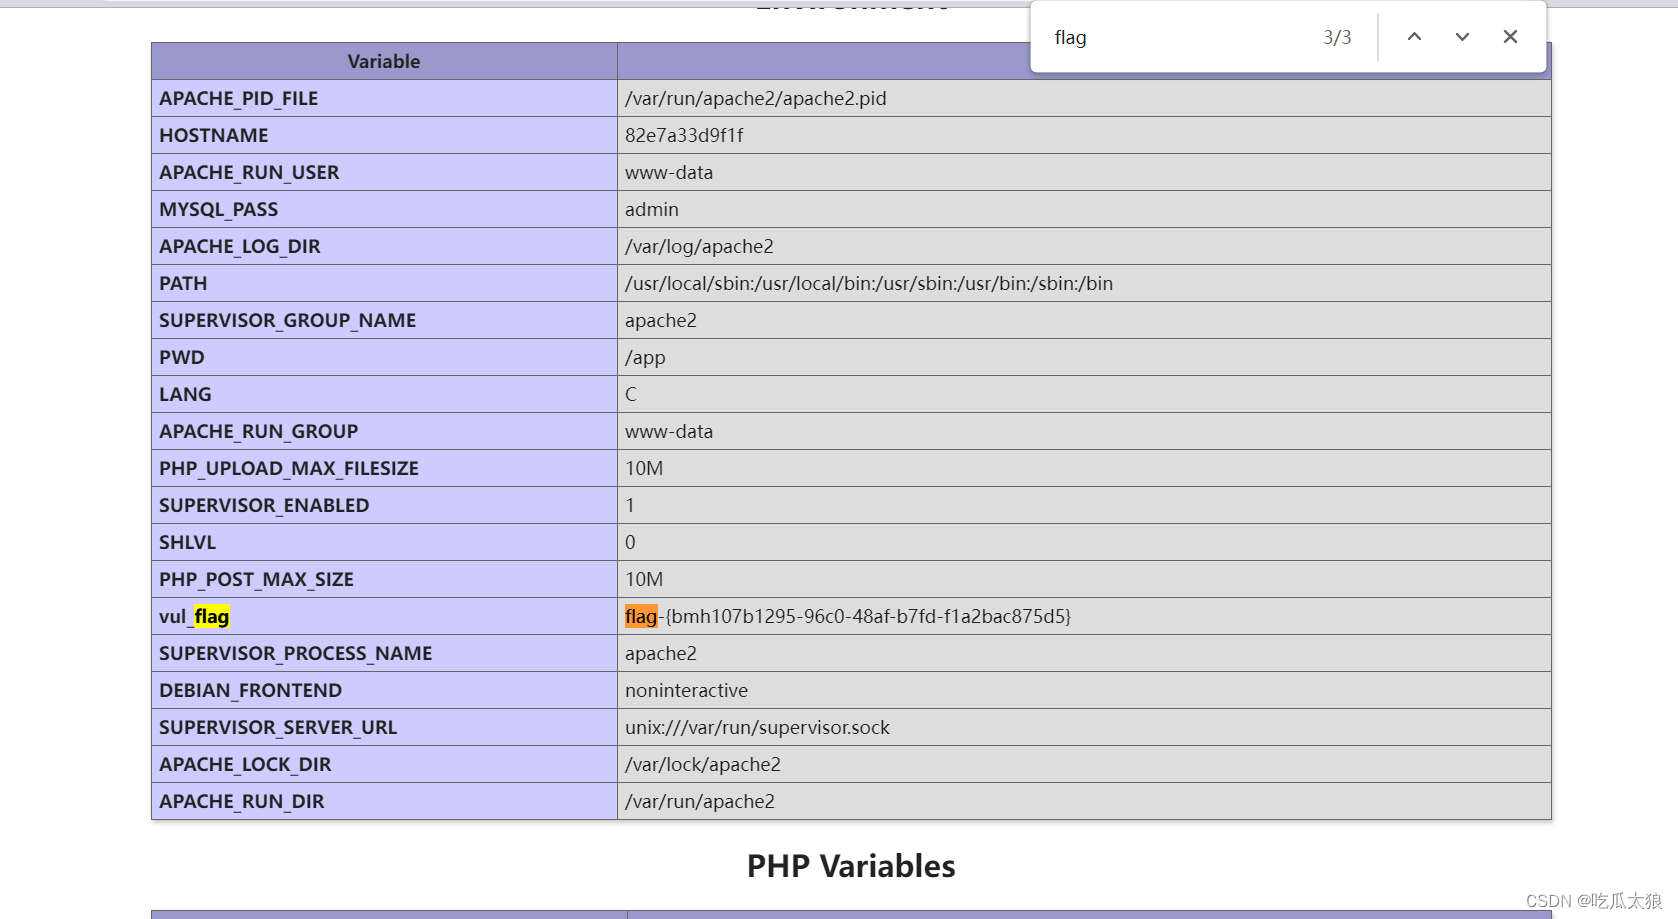Select value /var/run/apache2/apache2.pid

755,98
